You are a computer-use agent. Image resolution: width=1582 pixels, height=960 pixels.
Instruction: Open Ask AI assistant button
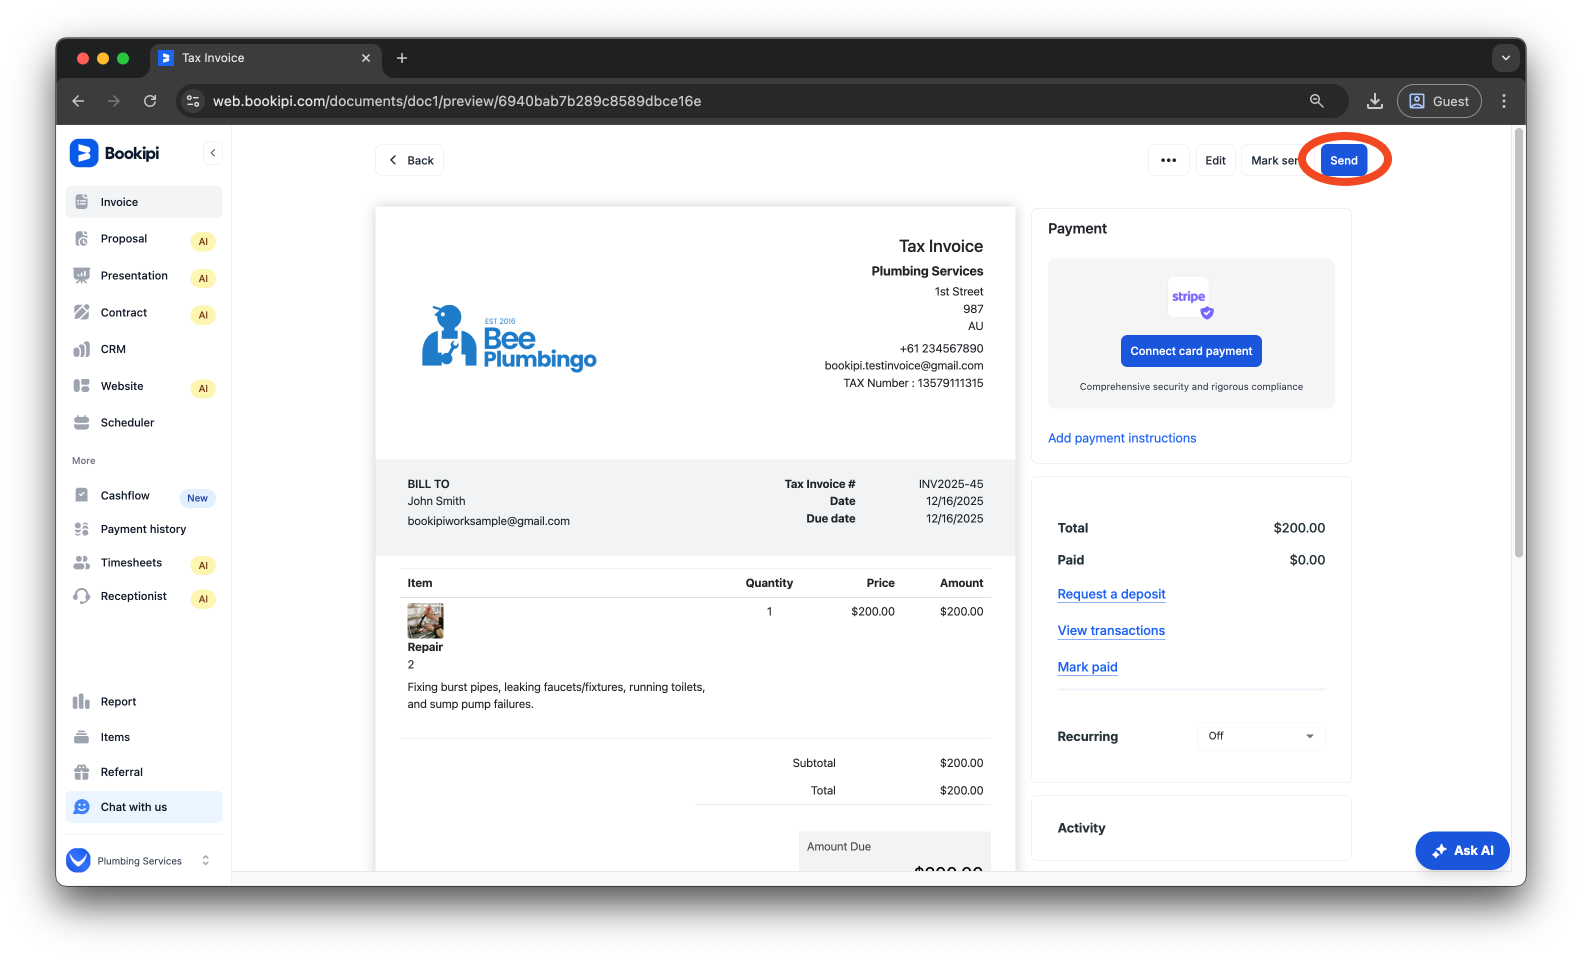(x=1462, y=850)
